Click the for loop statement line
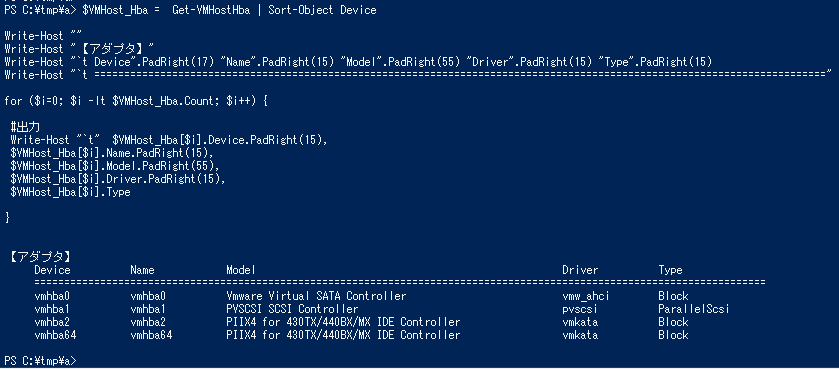The width and height of the screenshot is (839, 369). pos(135,101)
